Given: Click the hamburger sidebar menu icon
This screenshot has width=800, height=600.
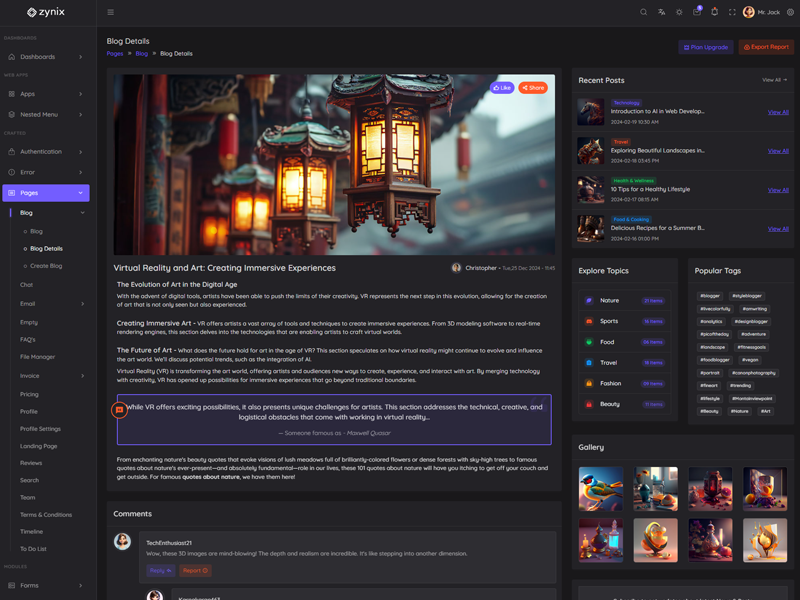Looking at the screenshot, I should (110, 12).
